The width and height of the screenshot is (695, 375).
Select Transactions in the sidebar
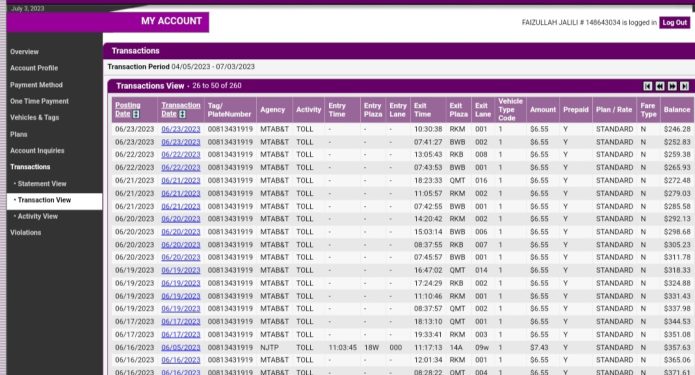(30, 167)
